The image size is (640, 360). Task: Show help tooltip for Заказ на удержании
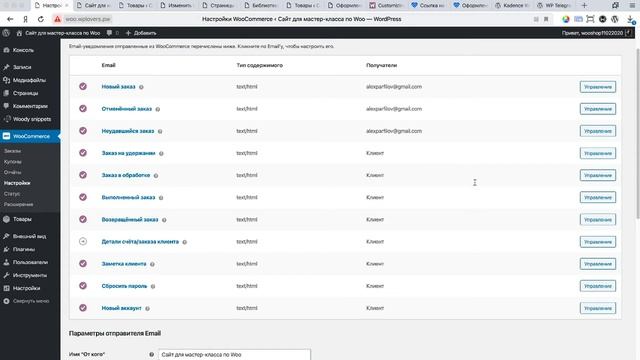(x=161, y=153)
